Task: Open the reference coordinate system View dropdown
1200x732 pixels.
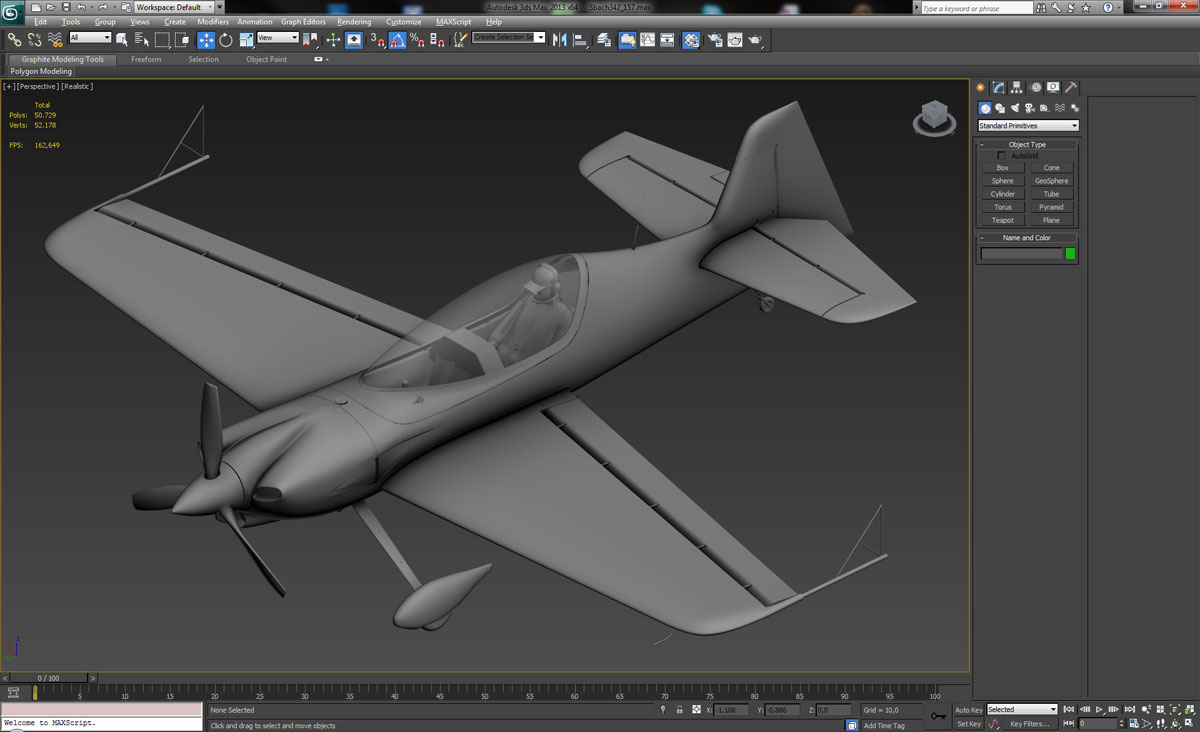Action: tap(277, 38)
